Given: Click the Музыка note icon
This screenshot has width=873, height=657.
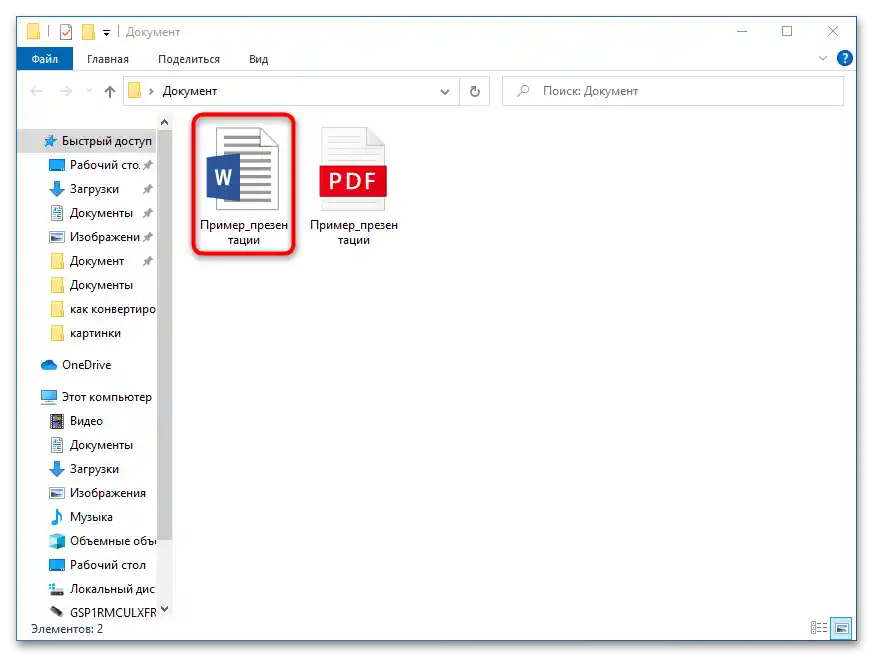Looking at the screenshot, I should (x=56, y=517).
